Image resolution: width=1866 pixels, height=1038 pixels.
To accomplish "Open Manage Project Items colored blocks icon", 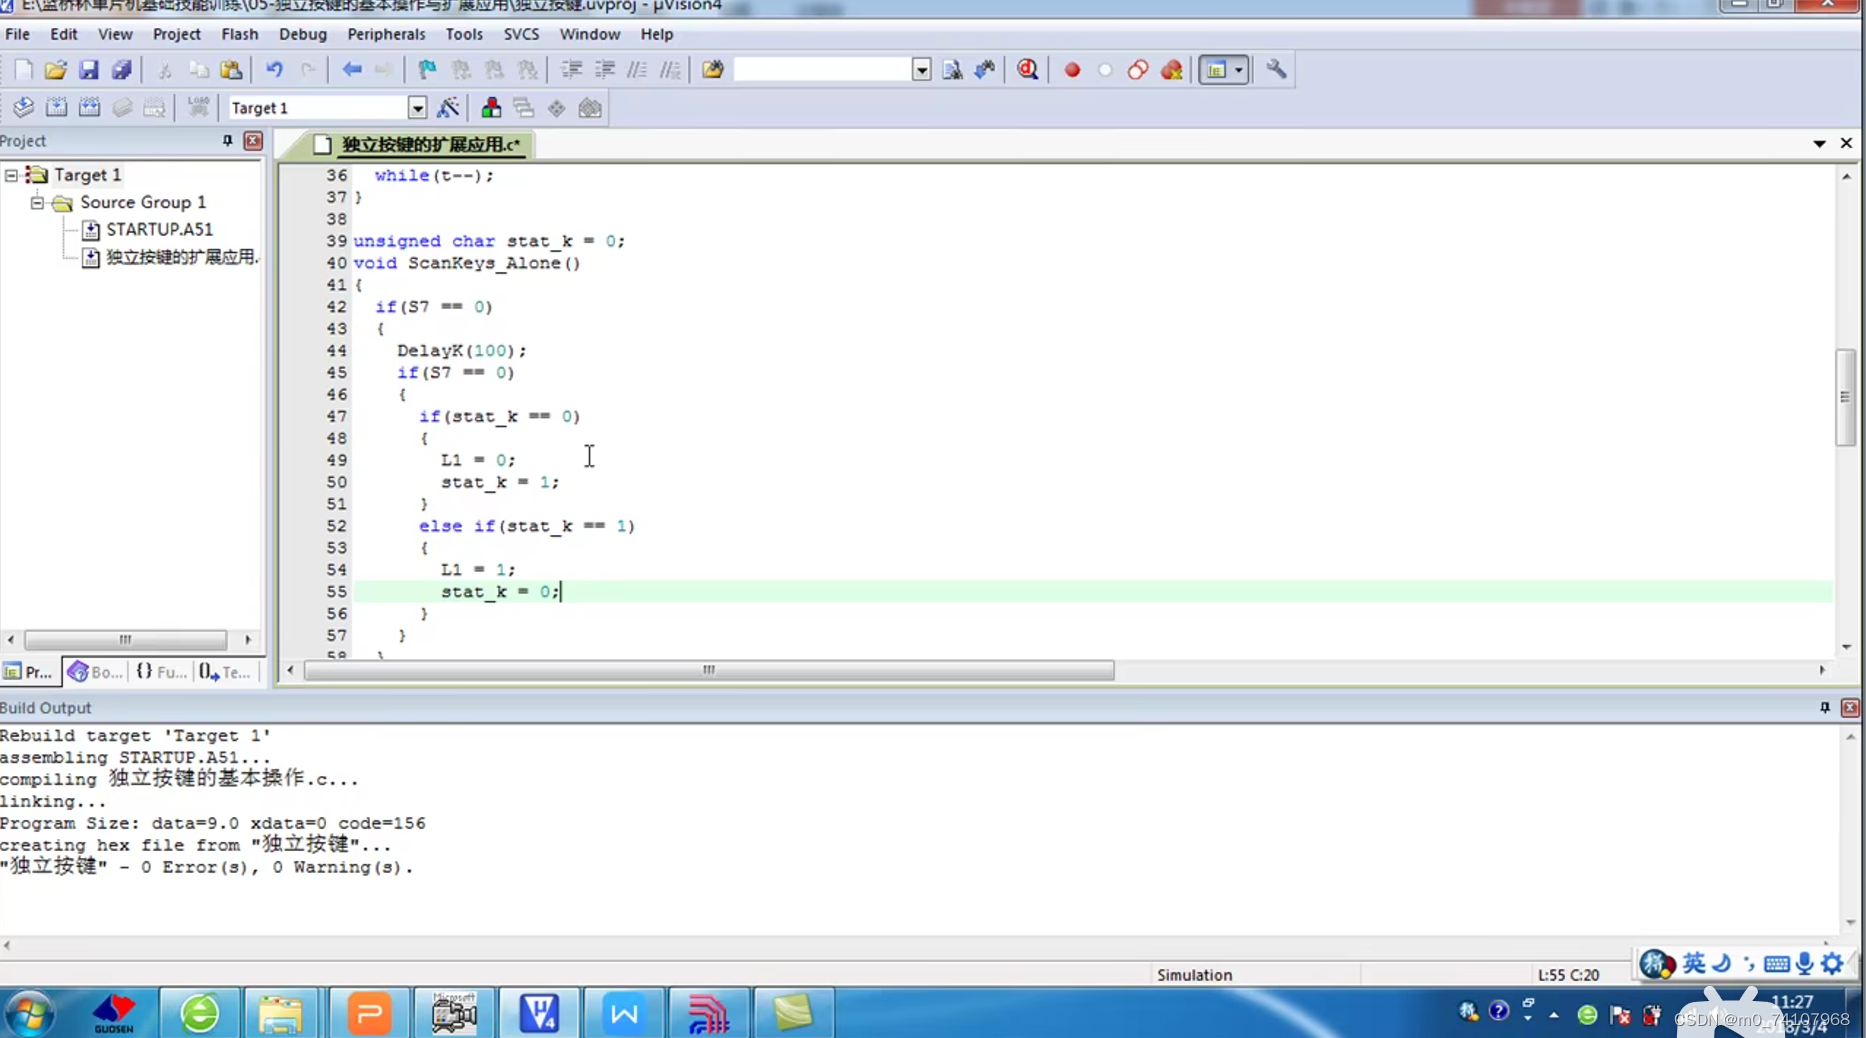I will pyautogui.click(x=491, y=108).
